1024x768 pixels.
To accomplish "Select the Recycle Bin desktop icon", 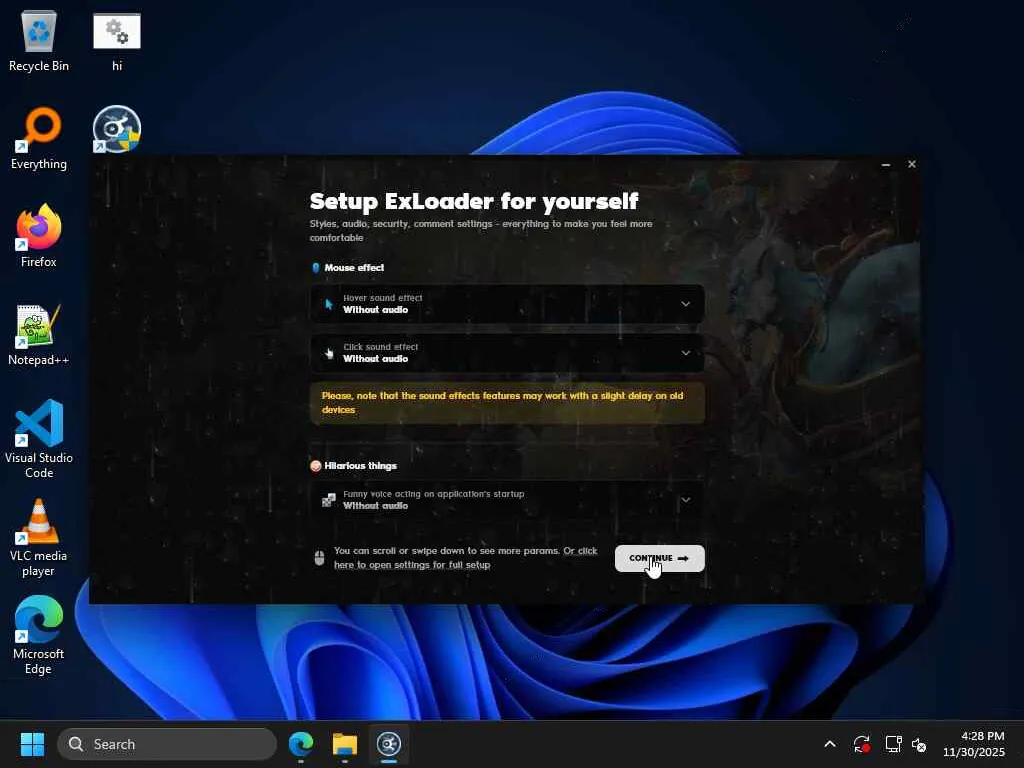I will [39, 40].
